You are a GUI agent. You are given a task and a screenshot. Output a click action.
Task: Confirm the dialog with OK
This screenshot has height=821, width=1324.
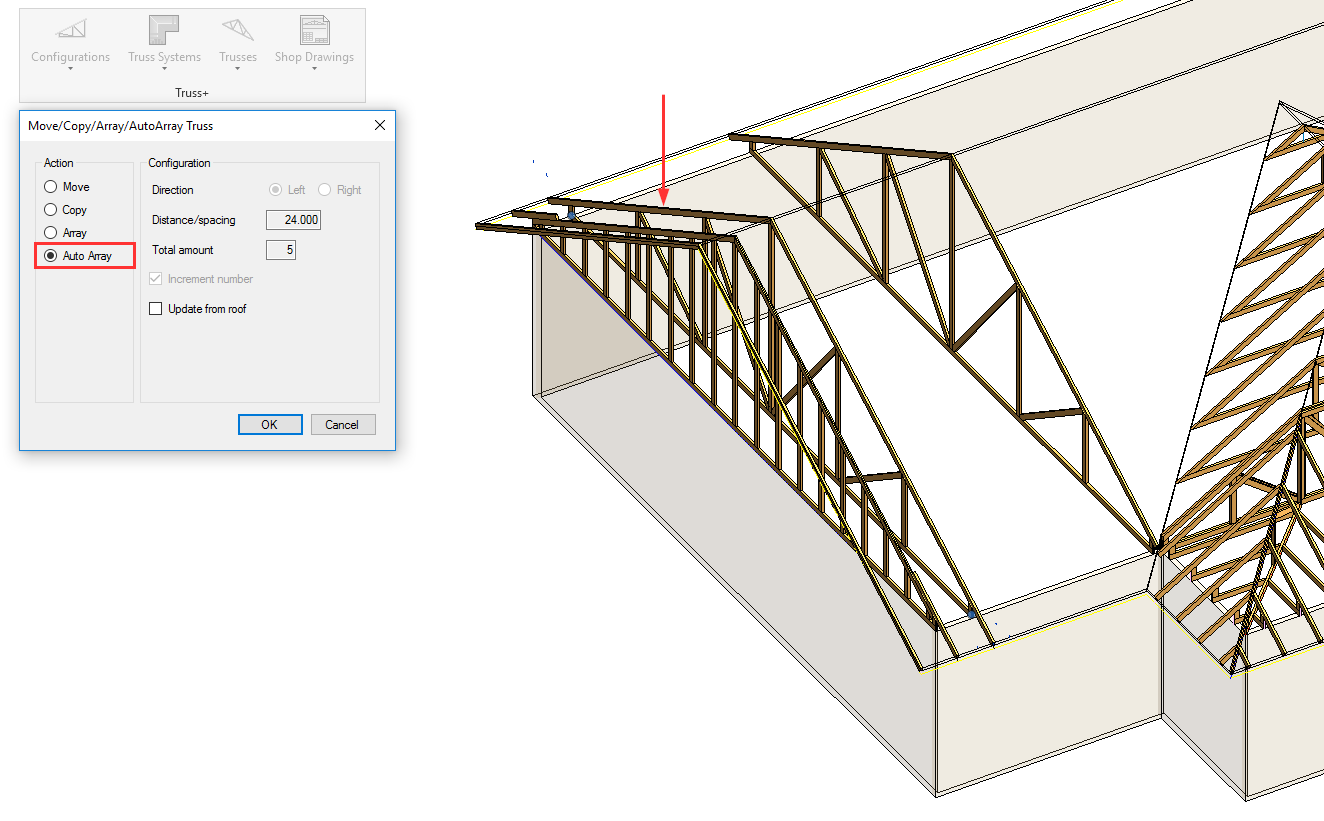click(x=270, y=425)
